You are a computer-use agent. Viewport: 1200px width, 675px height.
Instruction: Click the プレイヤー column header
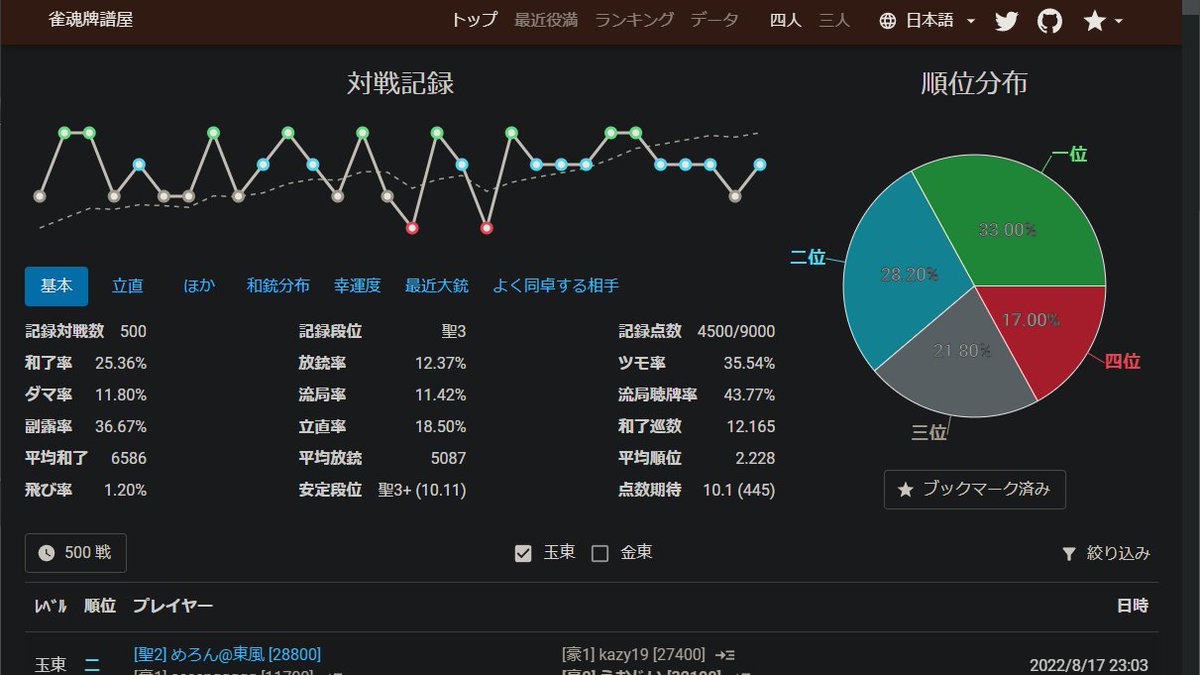click(x=173, y=605)
